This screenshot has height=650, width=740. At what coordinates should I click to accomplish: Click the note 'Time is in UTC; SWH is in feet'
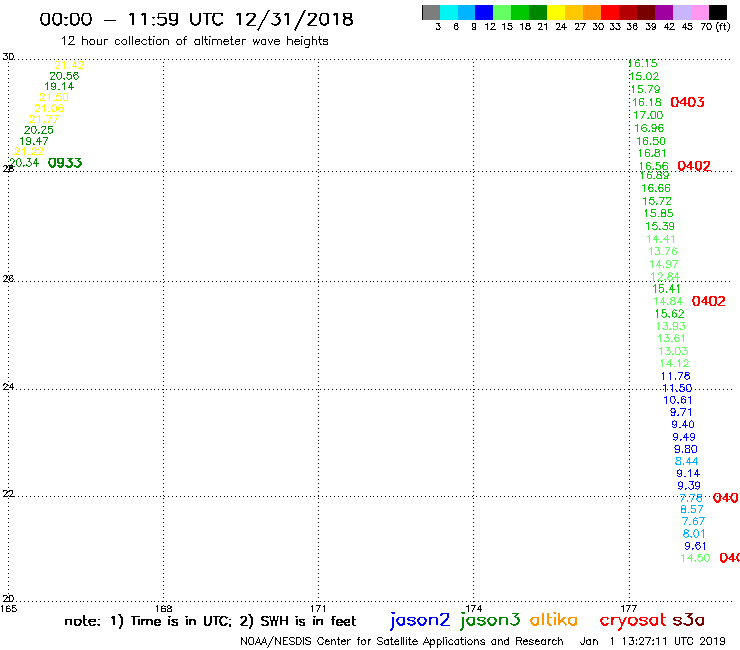[x=210, y=621]
